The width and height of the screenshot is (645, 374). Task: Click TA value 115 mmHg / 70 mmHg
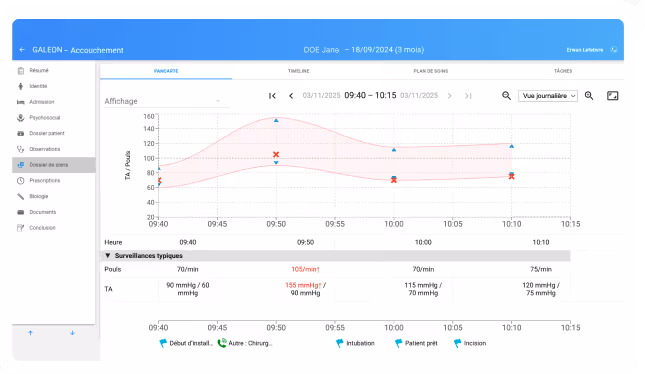click(x=423, y=289)
